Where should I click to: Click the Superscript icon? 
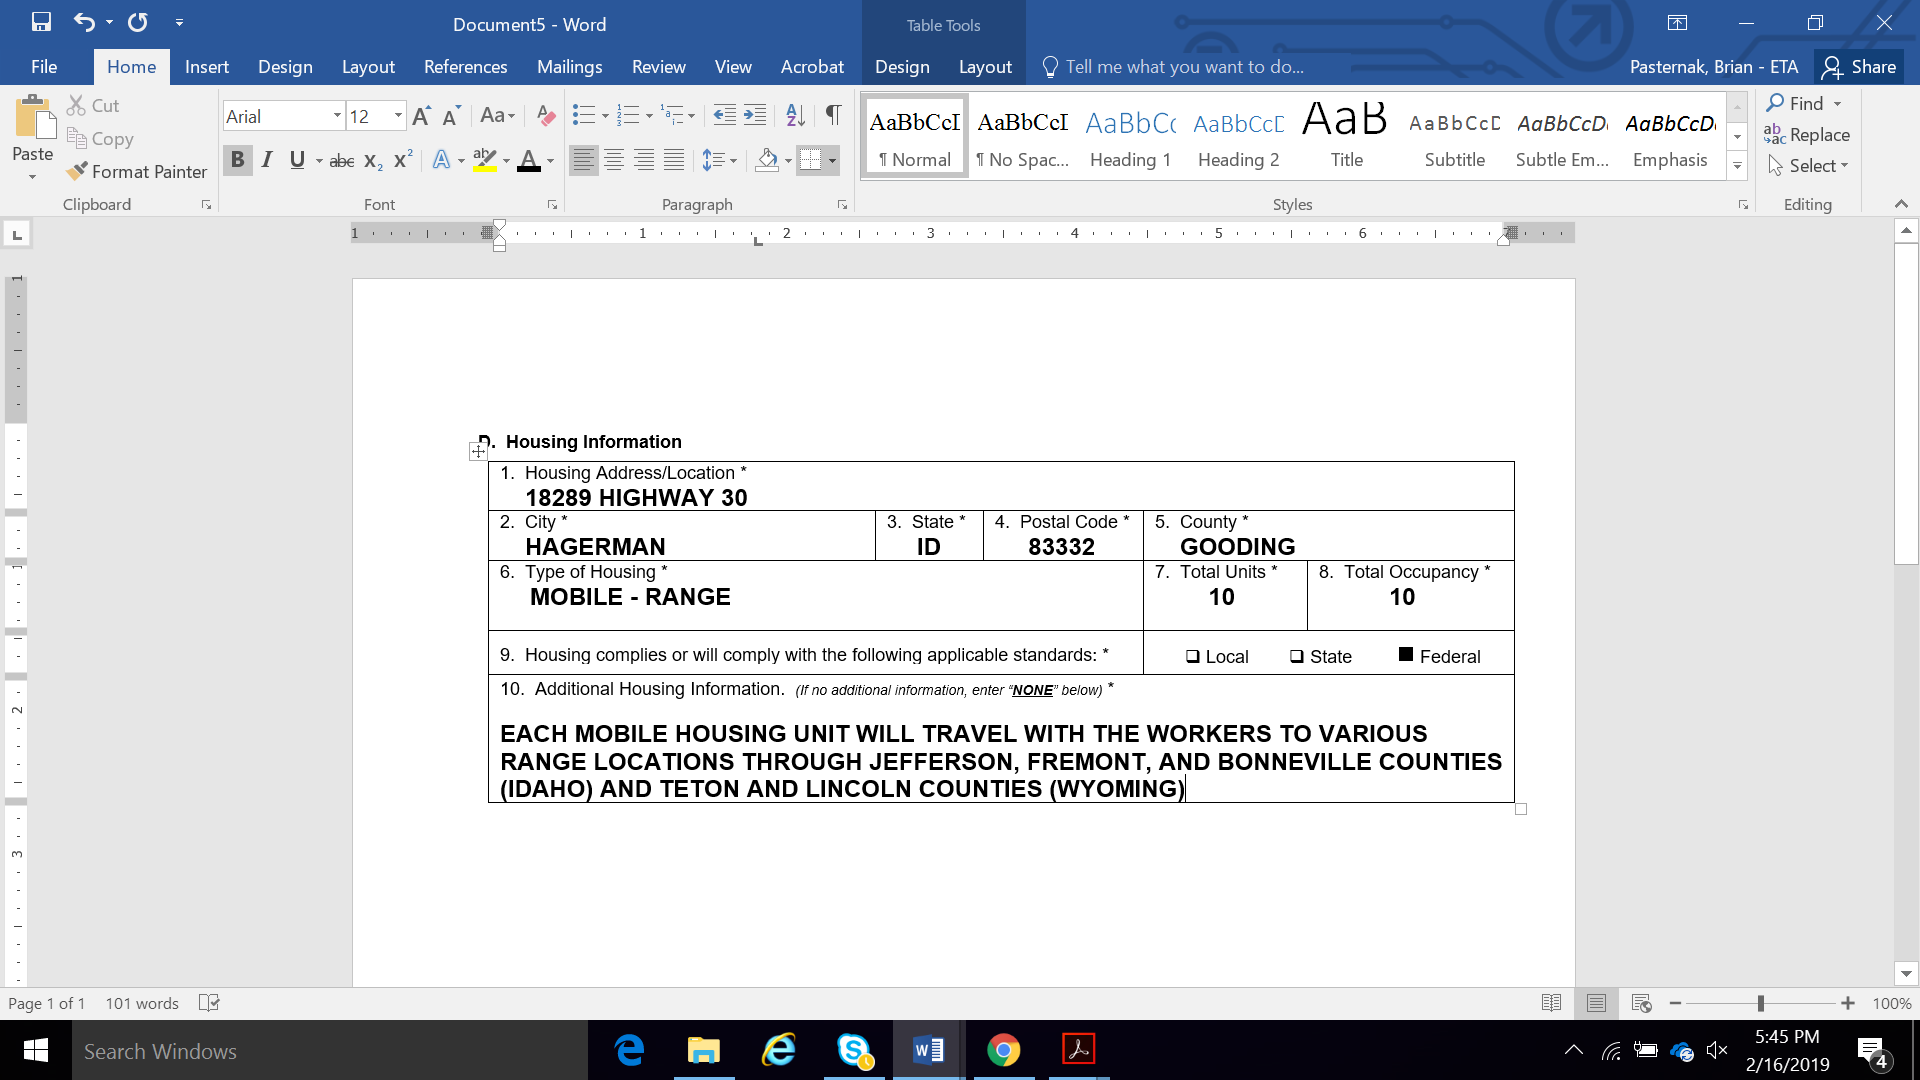(x=403, y=160)
